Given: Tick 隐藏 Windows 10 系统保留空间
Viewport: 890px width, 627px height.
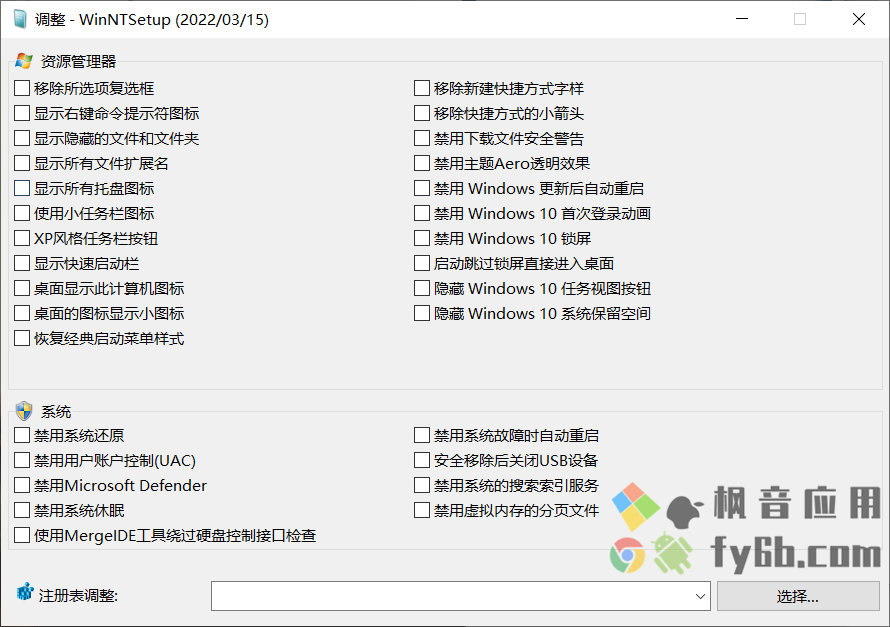Looking at the screenshot, I should pos(422,313).
